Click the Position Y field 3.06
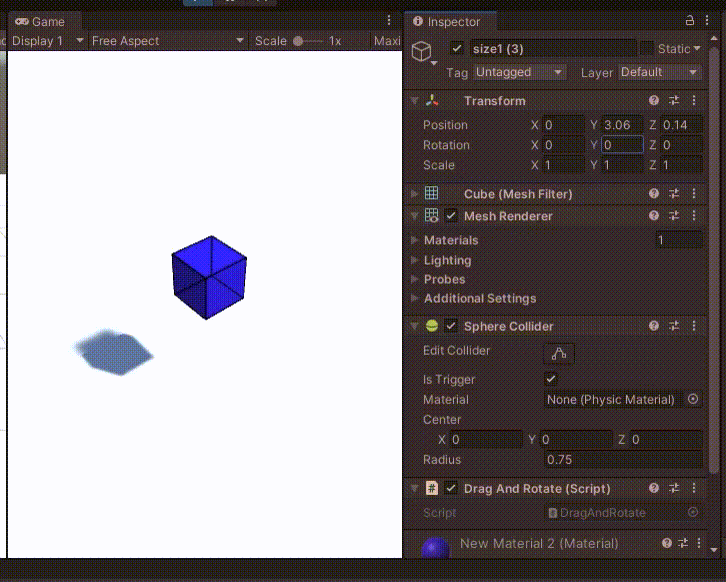Screen dimensions: 726x582 point(622,125)
